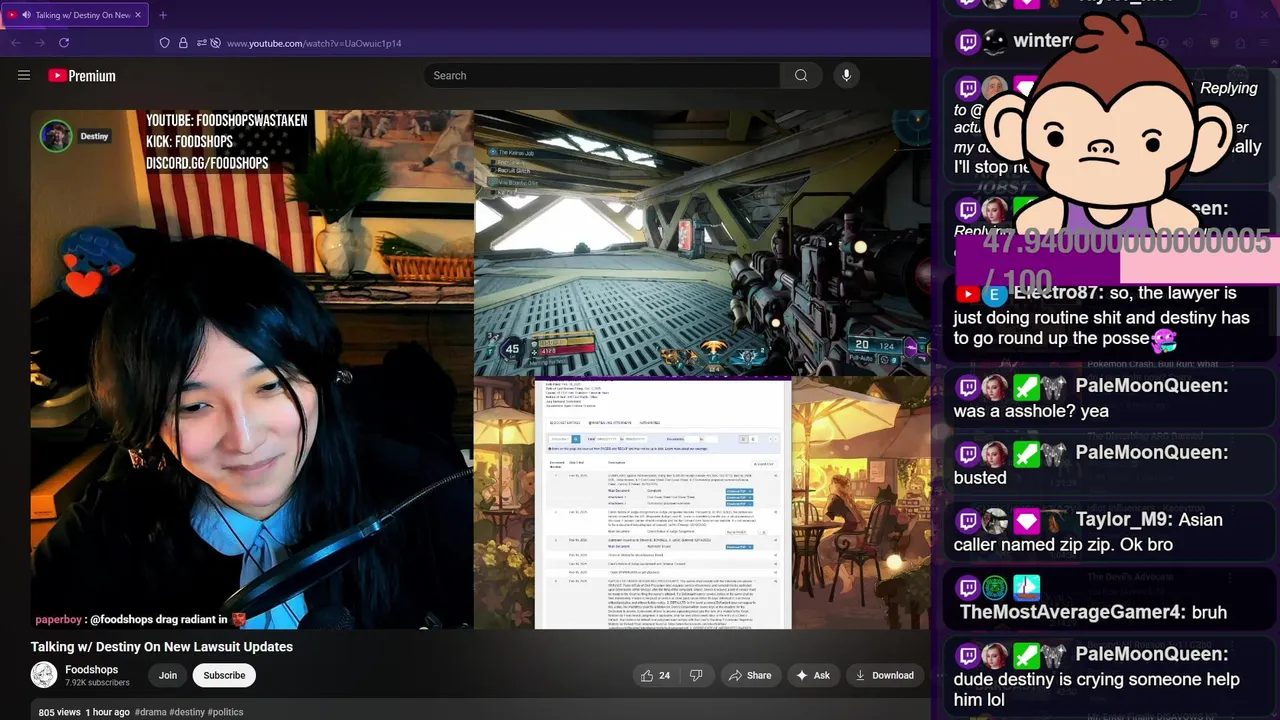The width and height of the screenshot is (1280, 720).
Task: Click the YouTube search magnifier button
Action: point(801,75)
